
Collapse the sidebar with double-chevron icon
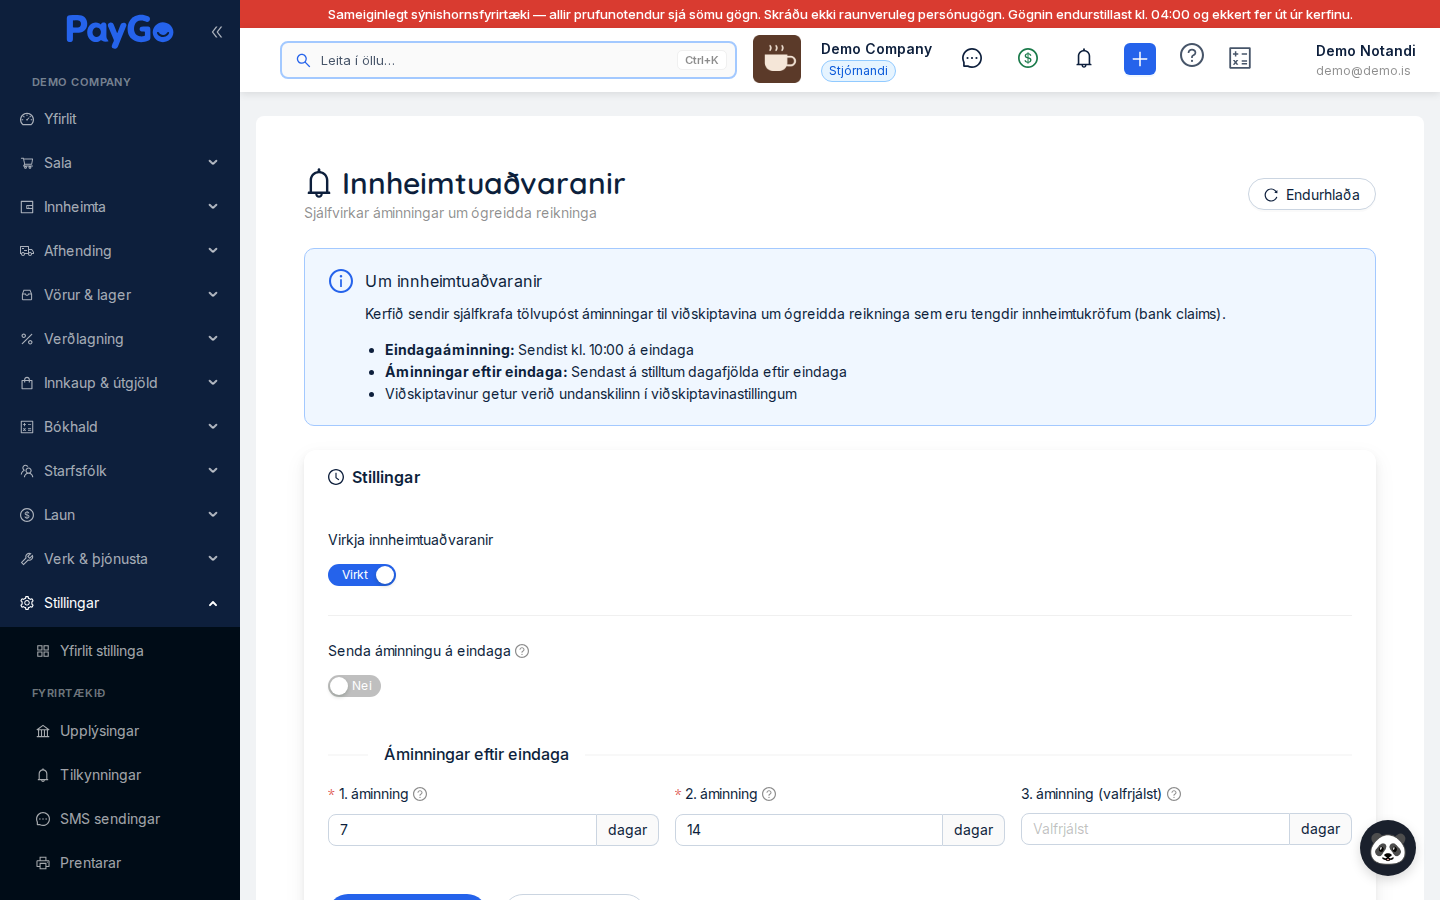217,32
